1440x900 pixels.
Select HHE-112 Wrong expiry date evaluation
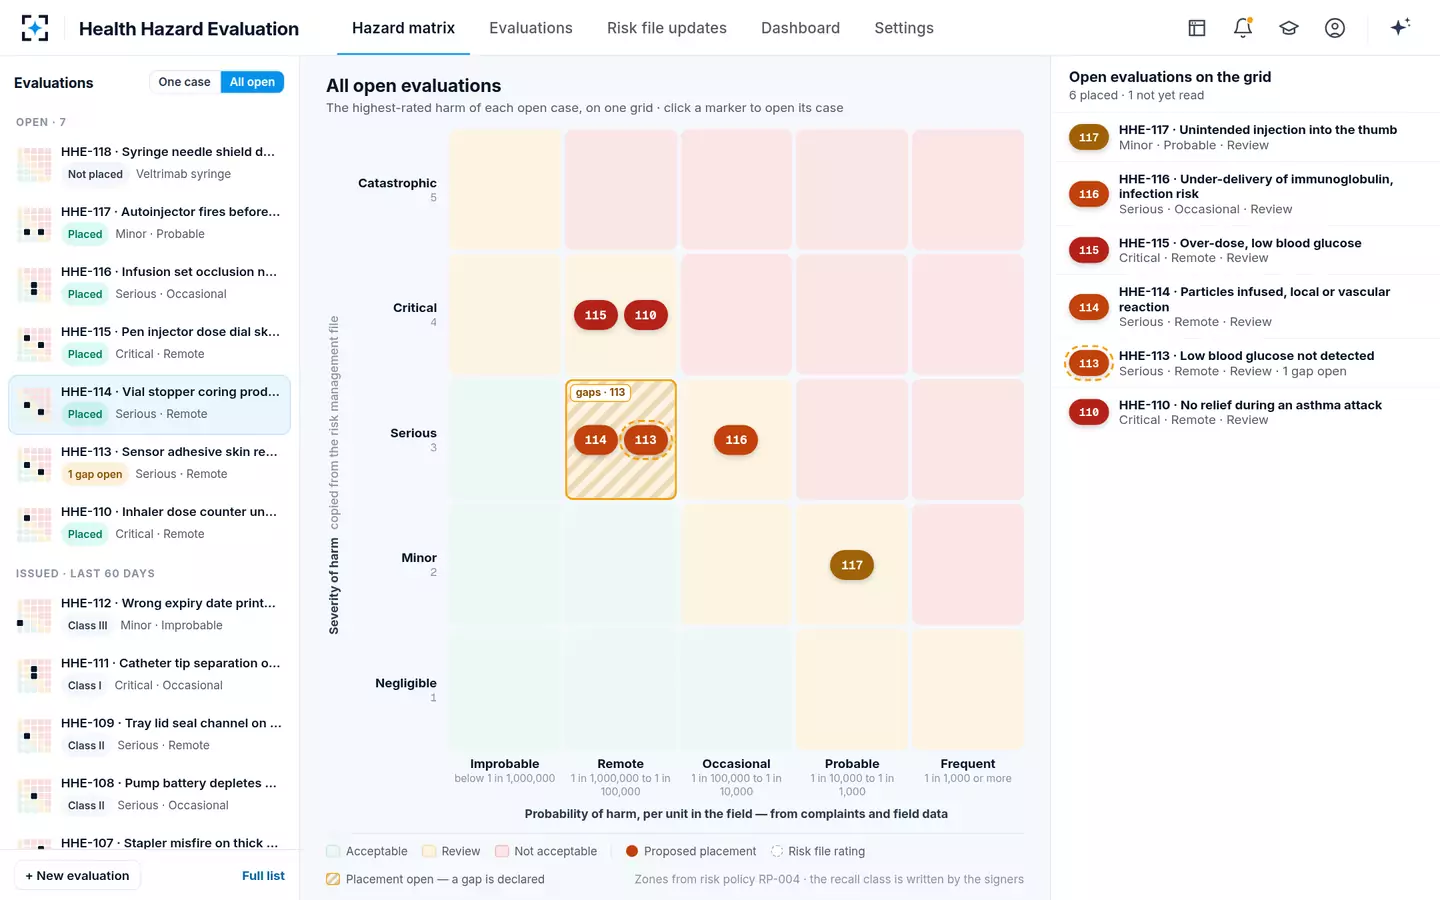pyautogui.click(x=149, y=616)
